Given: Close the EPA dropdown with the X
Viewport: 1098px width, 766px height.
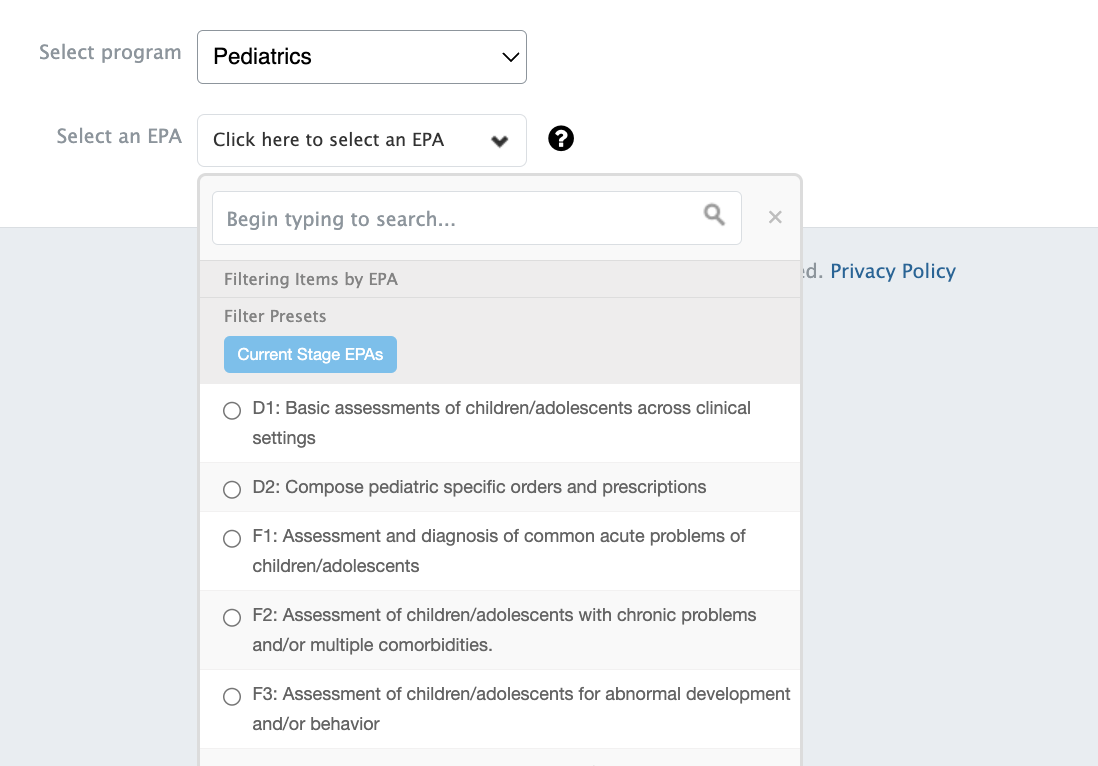Looking at the screenshot, I should point(775,217).
